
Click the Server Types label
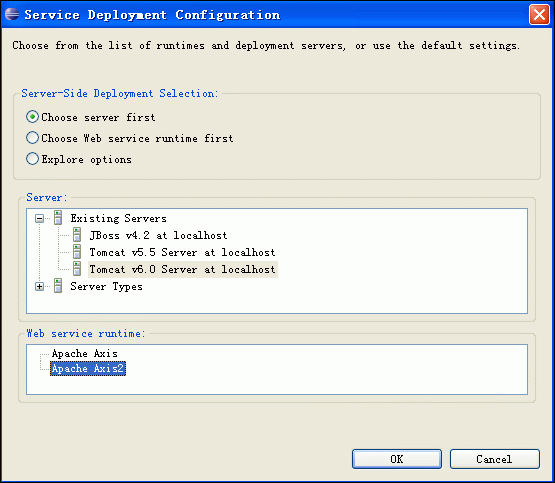click(106, 286)
